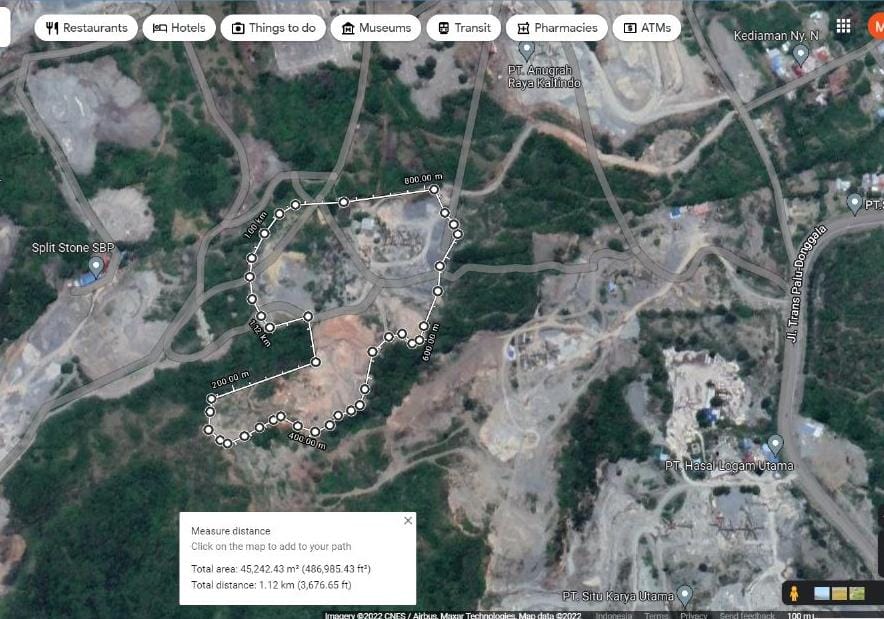Image resolution: width=884 pixels, height=619 pixels.
Task: Close the Measure distance panel
Action: pyautogui.click(x=408, y=520)
